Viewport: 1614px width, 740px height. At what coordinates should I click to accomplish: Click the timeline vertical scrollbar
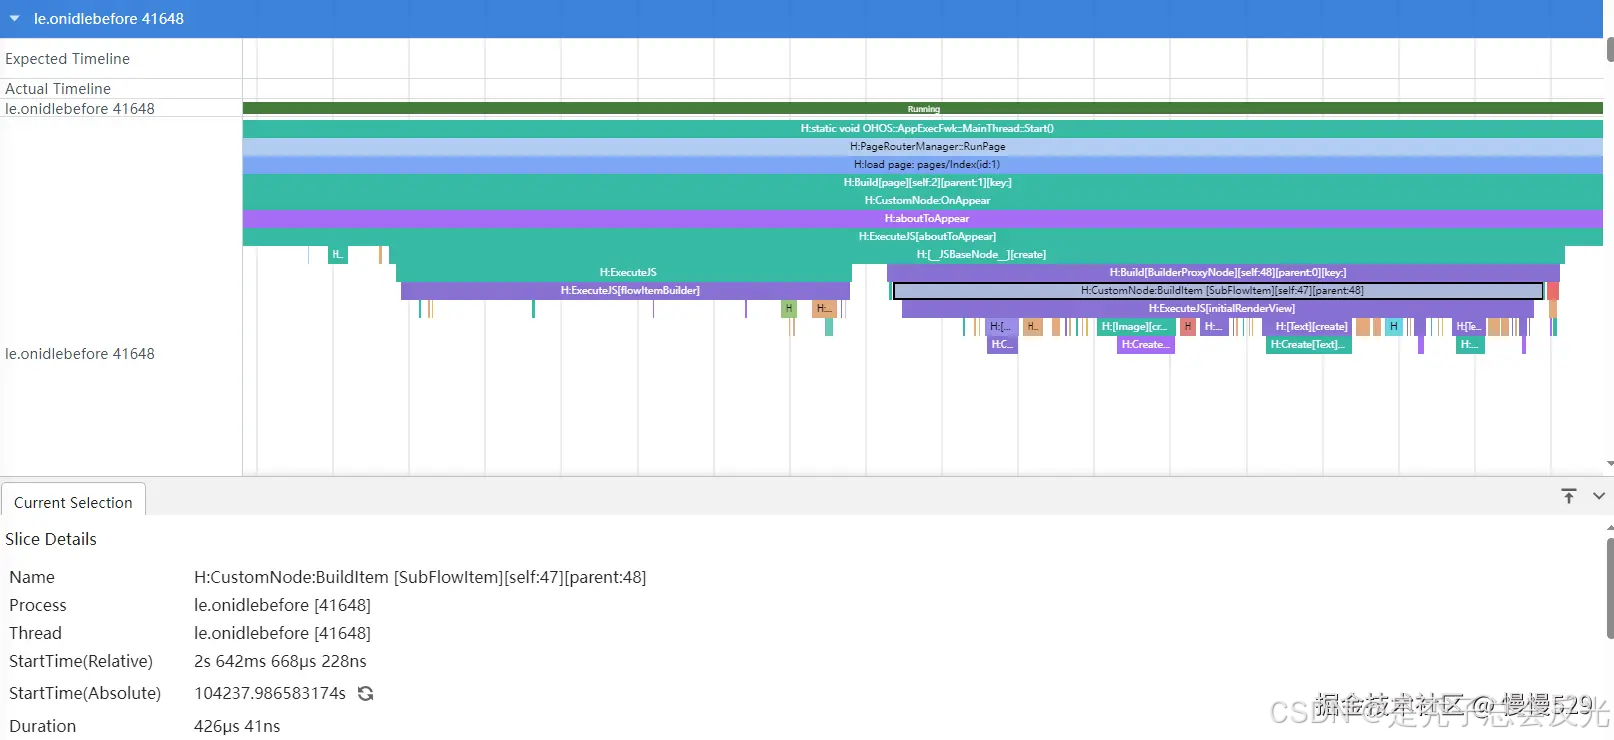point(1610,50)
